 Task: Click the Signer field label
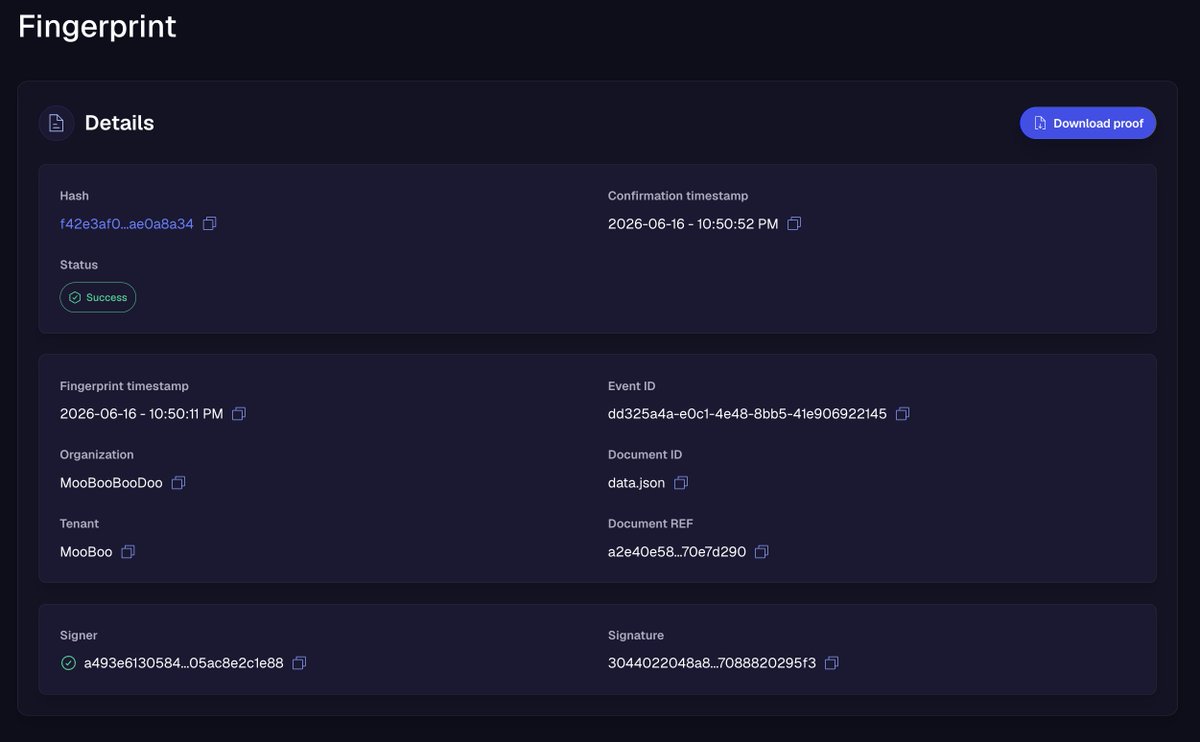79,635
